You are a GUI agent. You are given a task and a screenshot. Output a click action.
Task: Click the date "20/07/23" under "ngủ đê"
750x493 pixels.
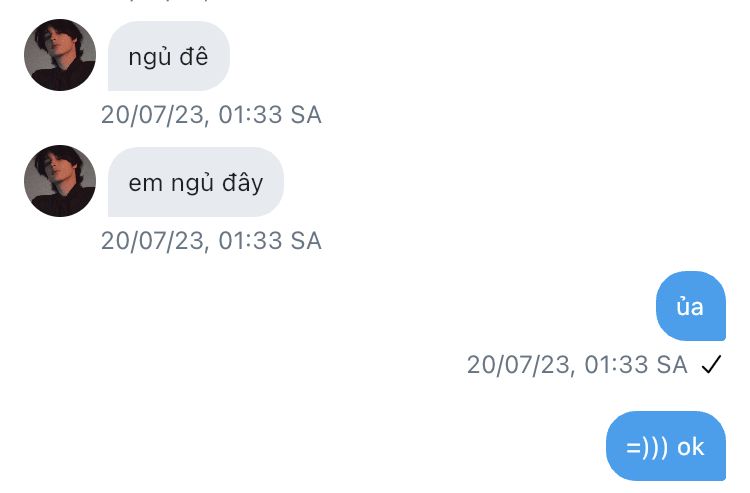point(153,115)
